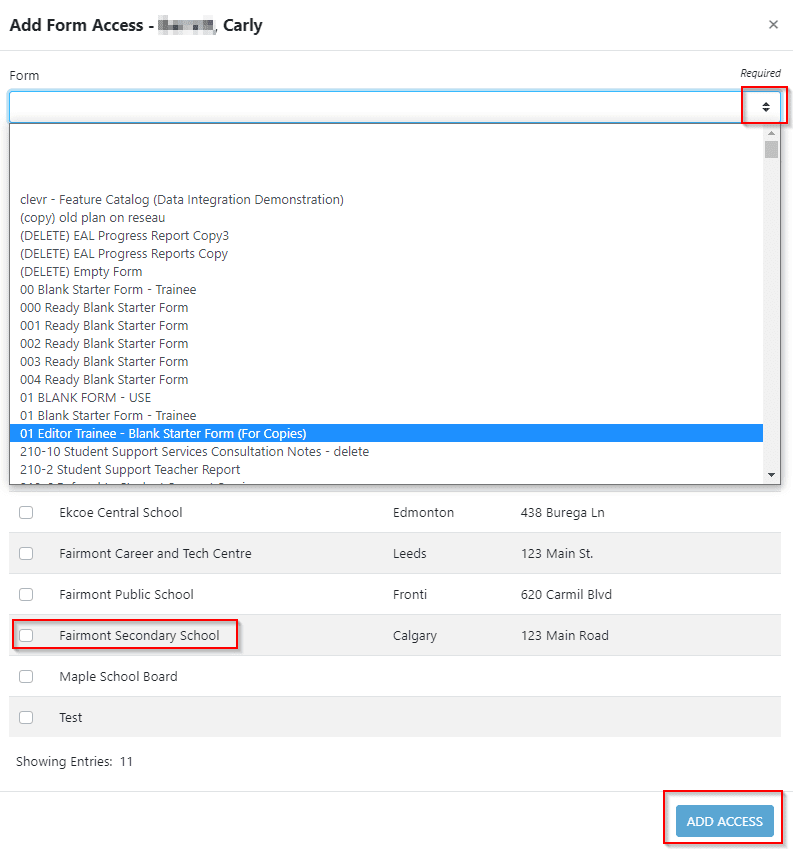Choose '00 Blank Starter Form - Trainee'
Image resolution: width=793 pixels, height=849 pixels.
tap(108, 289)
